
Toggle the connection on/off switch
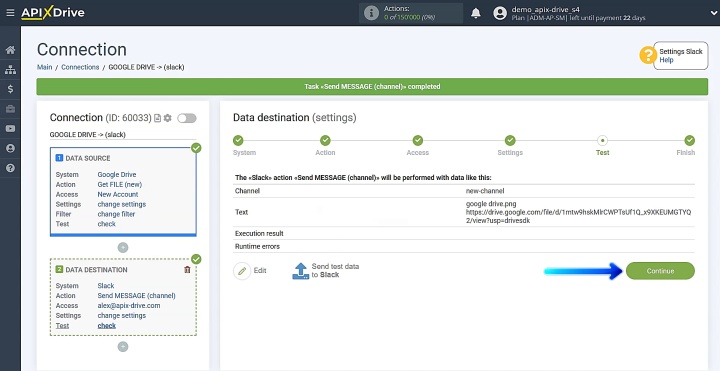click(187, 118)
